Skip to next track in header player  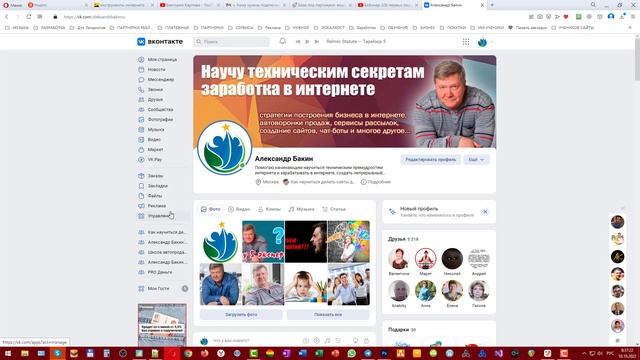317,42
